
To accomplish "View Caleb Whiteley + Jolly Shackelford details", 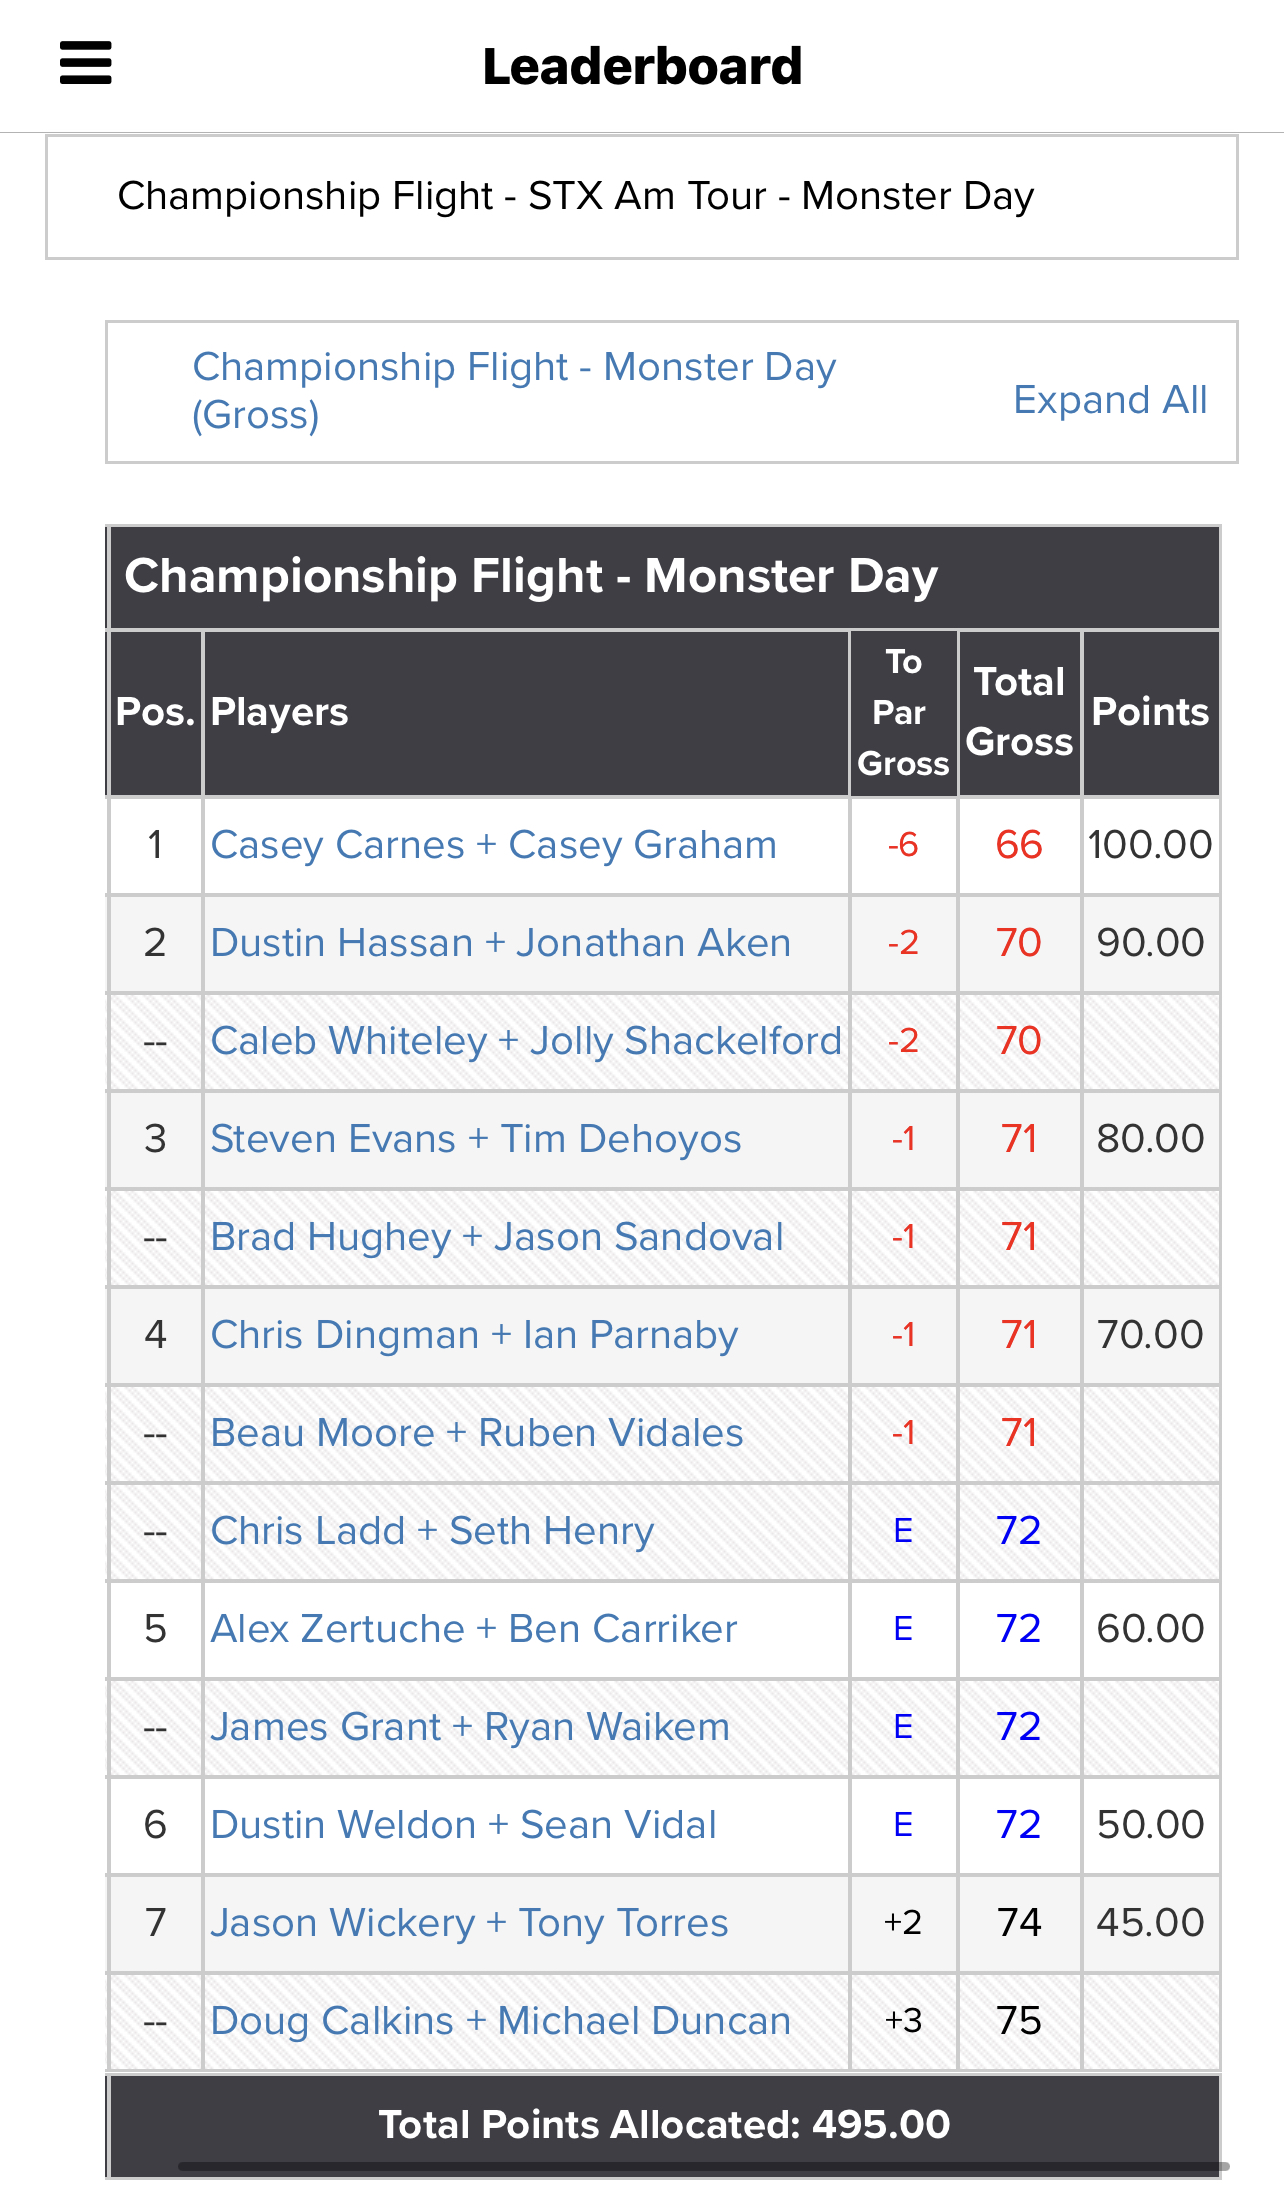I will pyautogui.click(x=527, y=1041).
